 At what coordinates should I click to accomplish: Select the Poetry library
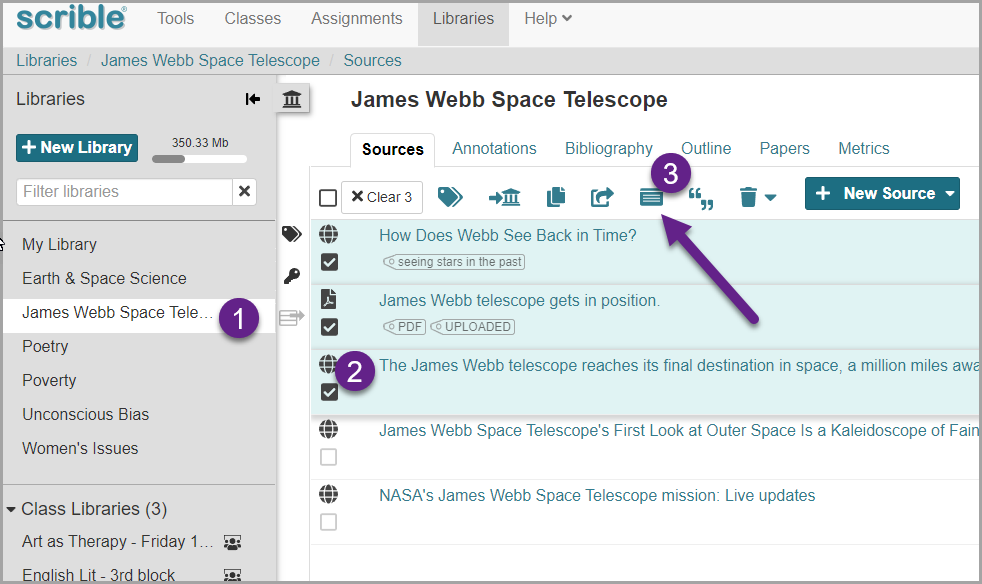[45, 347]
